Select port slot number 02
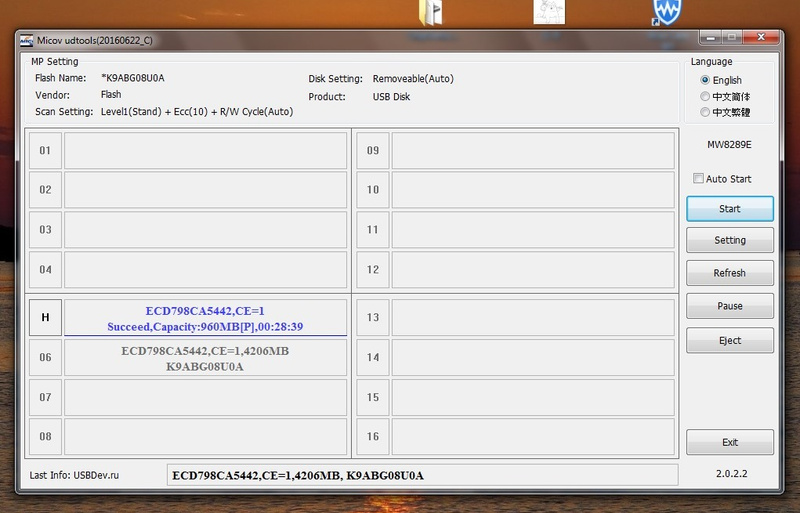800x513 pixels. 45,190
